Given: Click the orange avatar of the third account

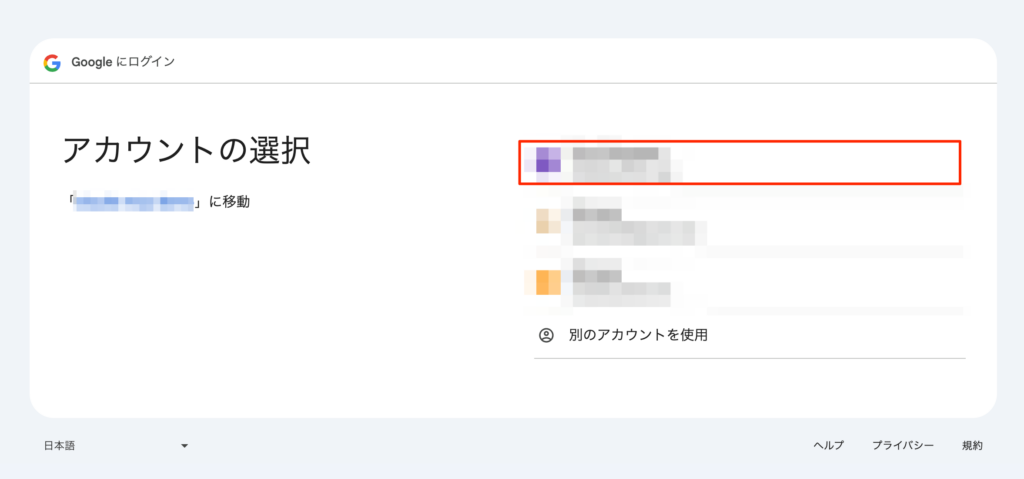Looking at the screenshot, I should 548,282.
